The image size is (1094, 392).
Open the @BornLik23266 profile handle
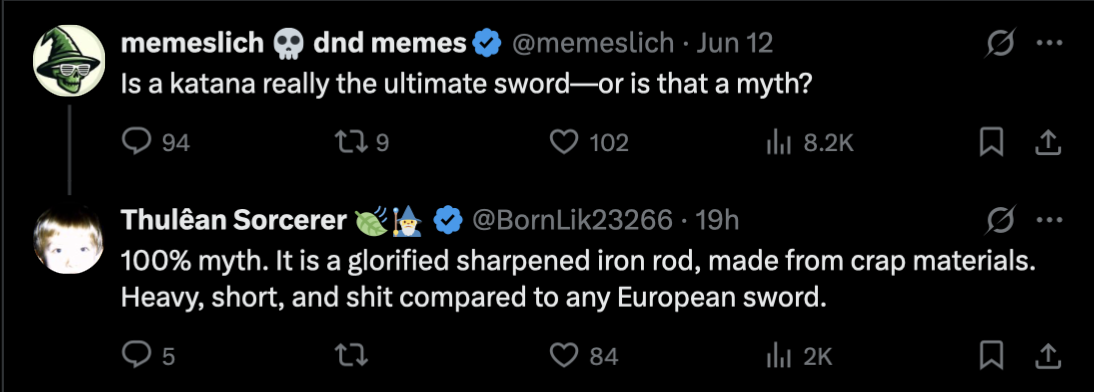tap(572, 220)
